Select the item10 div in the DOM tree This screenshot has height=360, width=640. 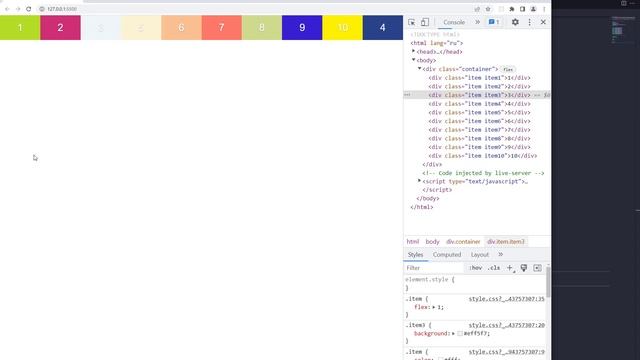pos(482,156)
